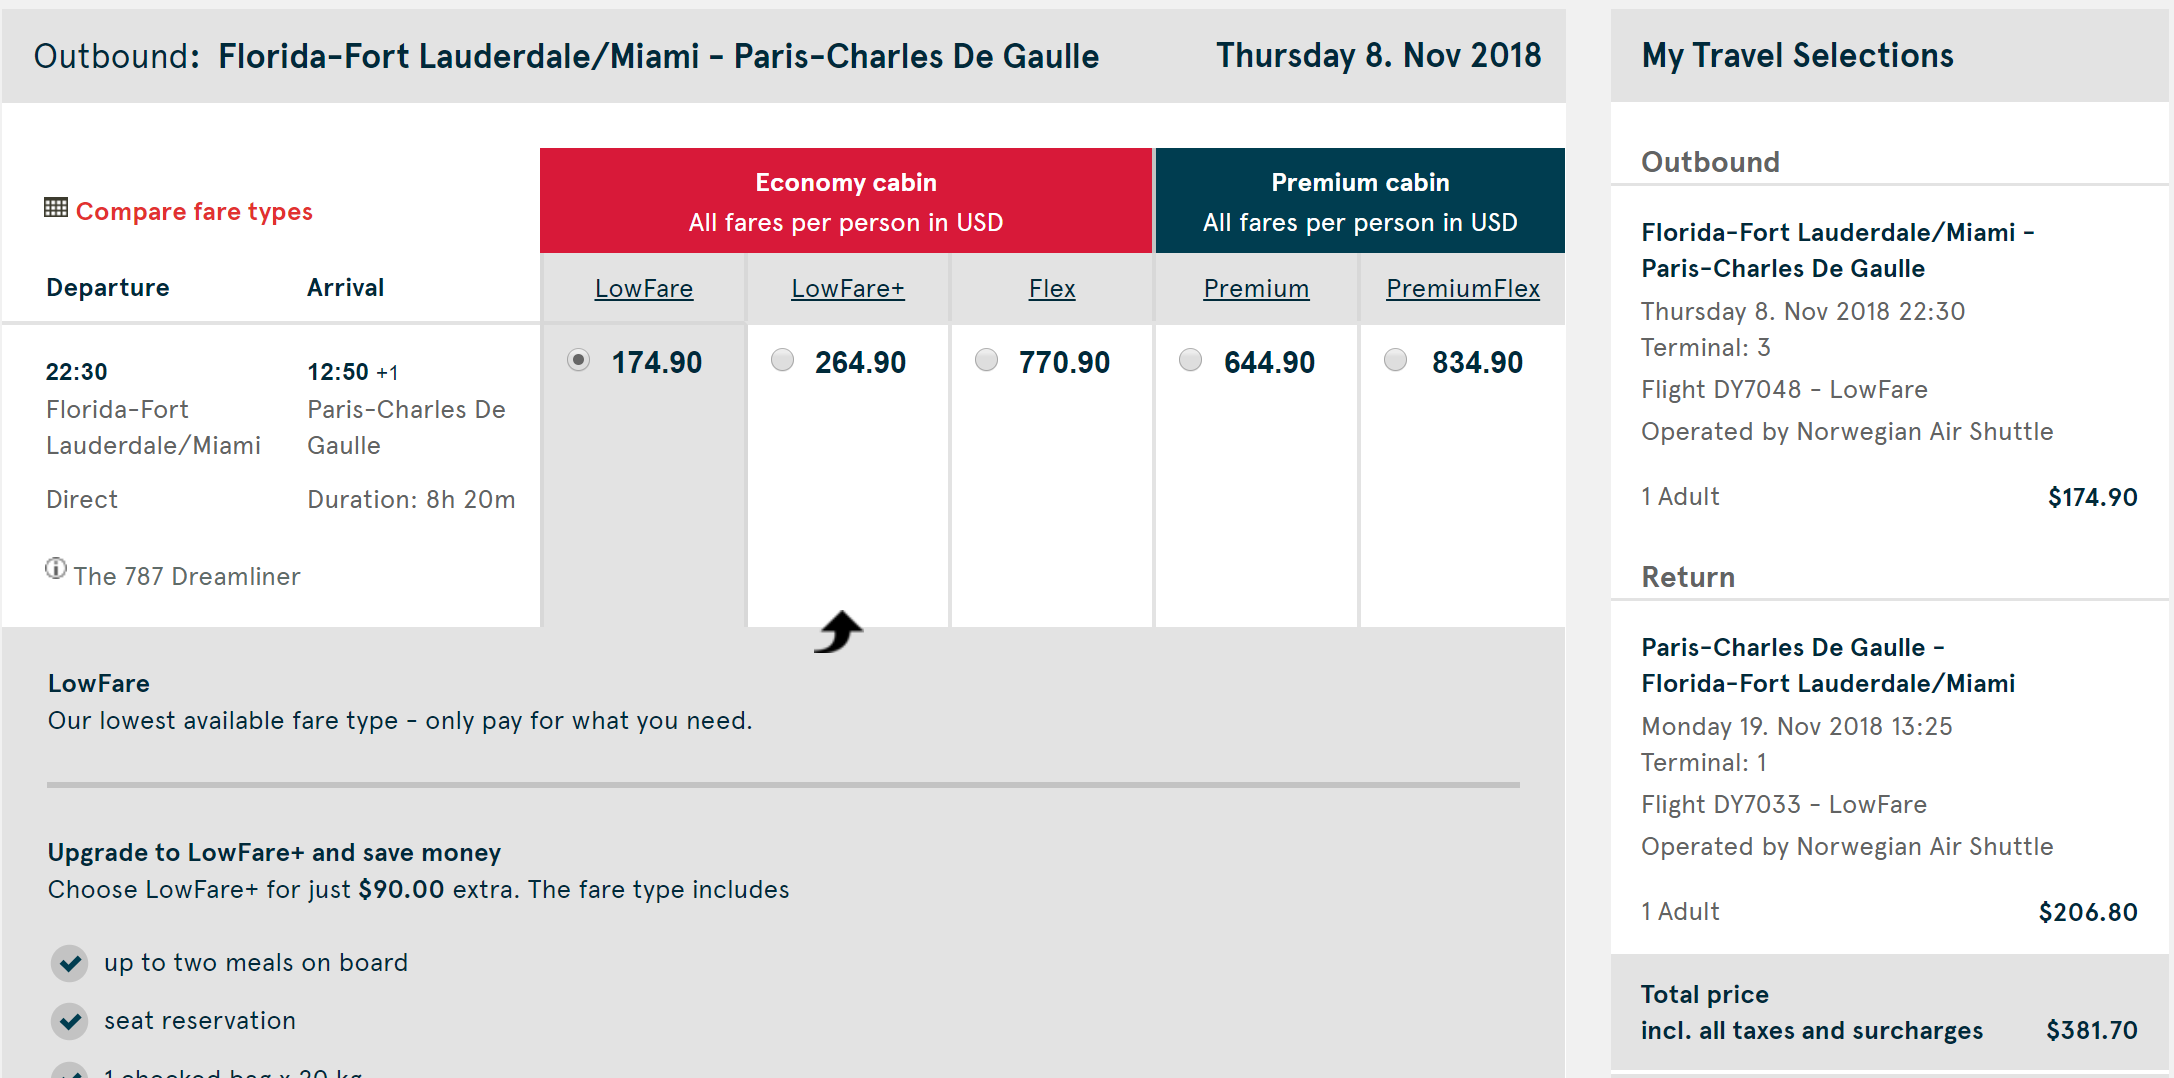The height and width of the screenshot is (1078, 2174).
Task: Click the Outbound section heading in selections
Action: click(x=1710, y=162)
